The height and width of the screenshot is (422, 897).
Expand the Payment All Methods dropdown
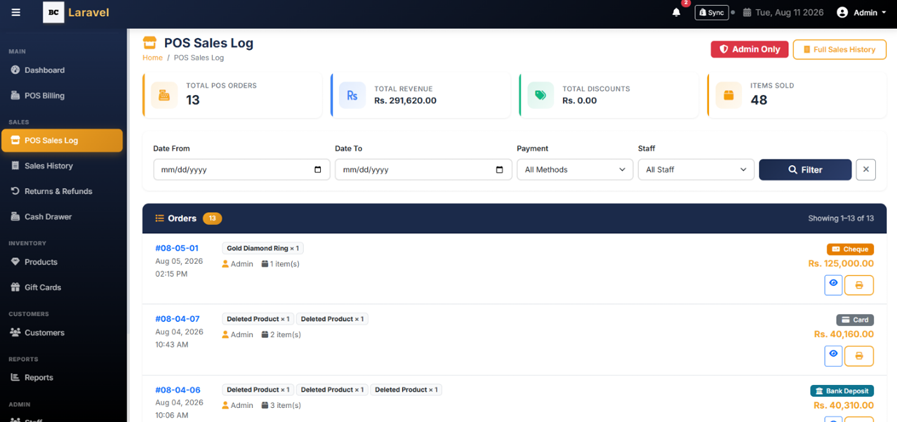click(575, 170)
